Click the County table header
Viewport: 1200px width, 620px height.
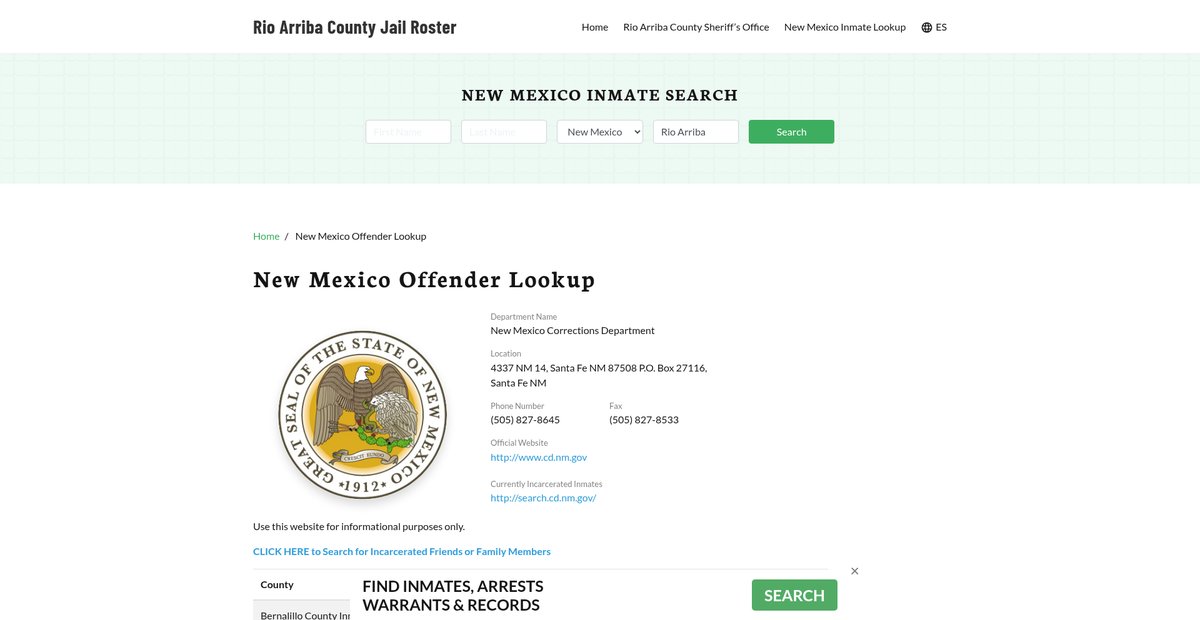(x=277, y=585)
